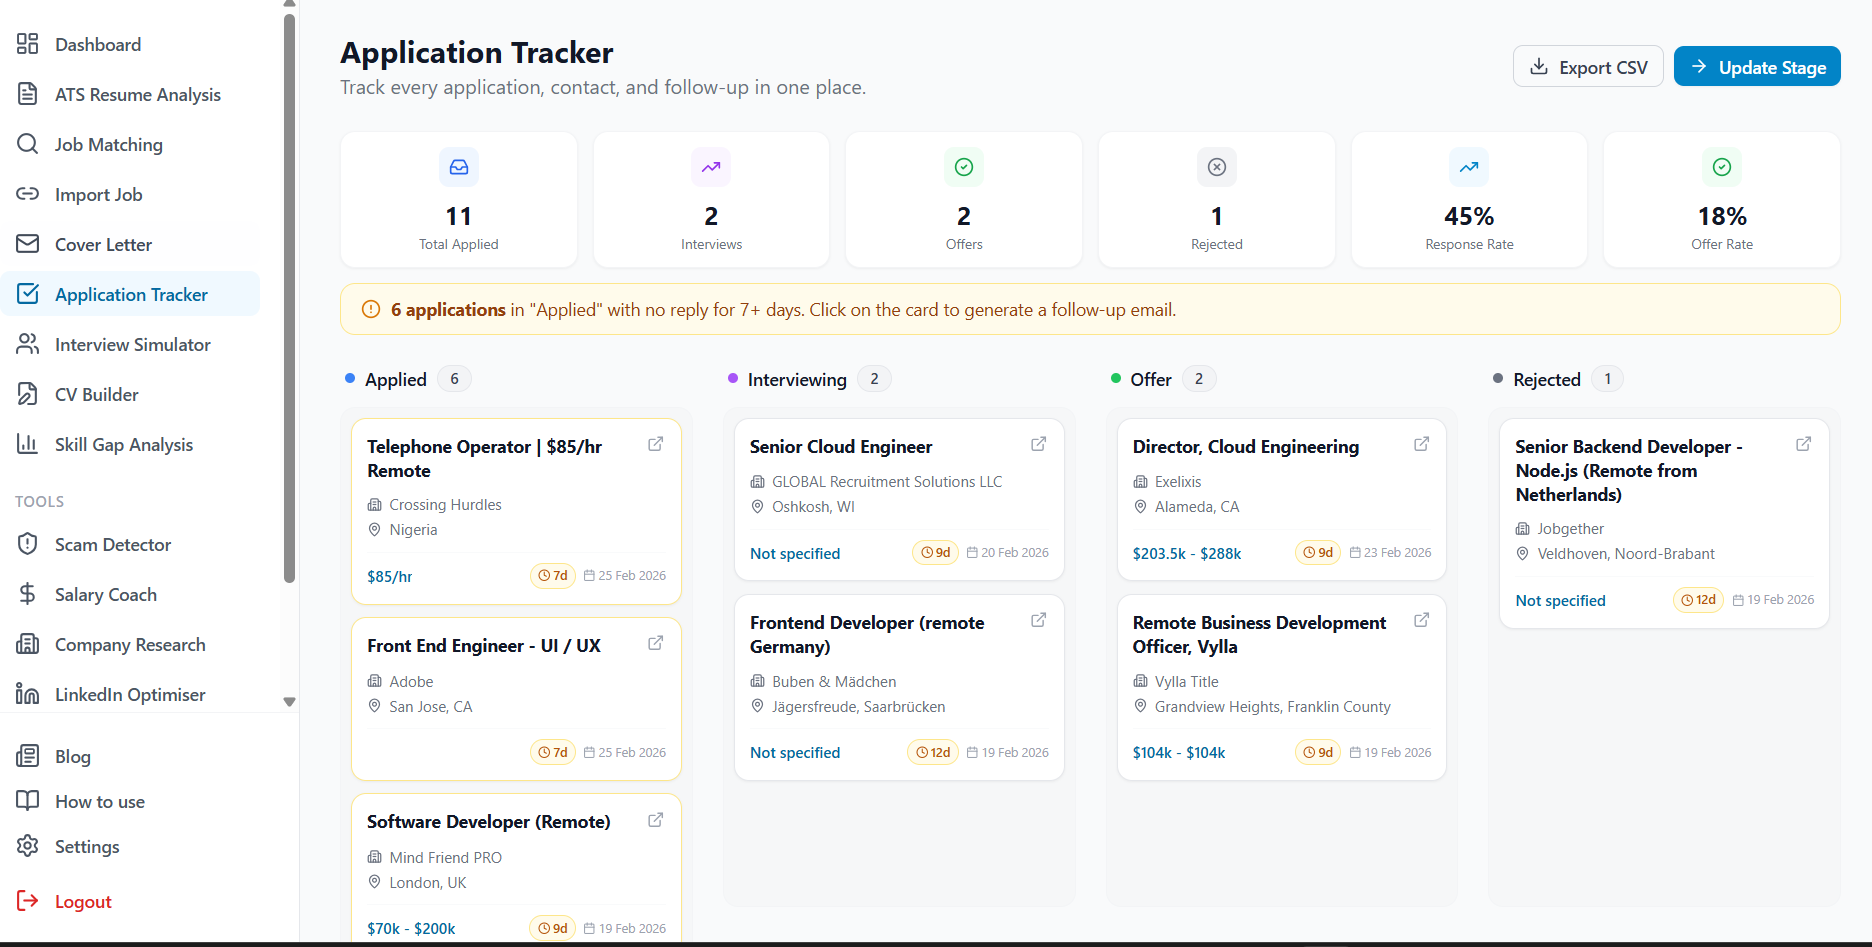The width and height of the screenshot is (1872, 947).
Task: Click the 23 Feb 2026 date on Director card
Action: pos(1398,553)
